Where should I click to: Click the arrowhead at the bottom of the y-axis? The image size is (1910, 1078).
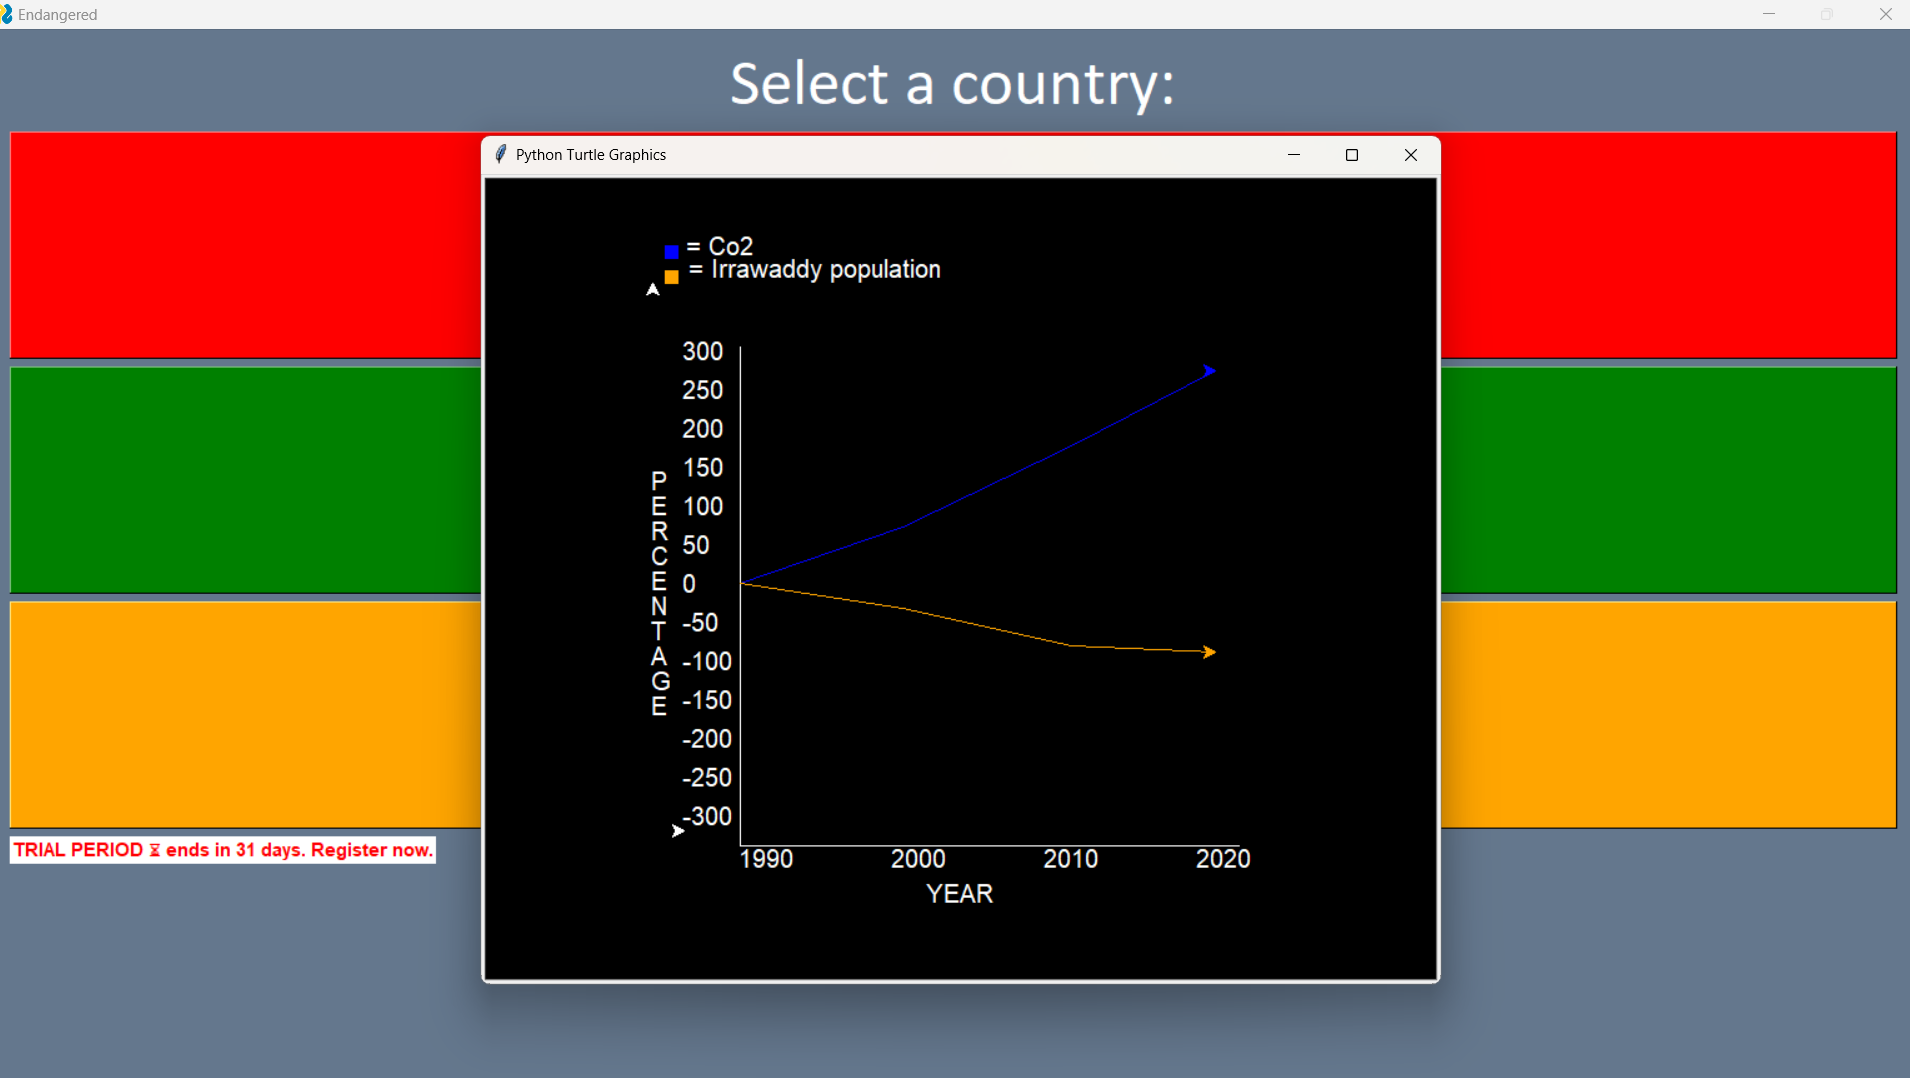tap(678, 831)
